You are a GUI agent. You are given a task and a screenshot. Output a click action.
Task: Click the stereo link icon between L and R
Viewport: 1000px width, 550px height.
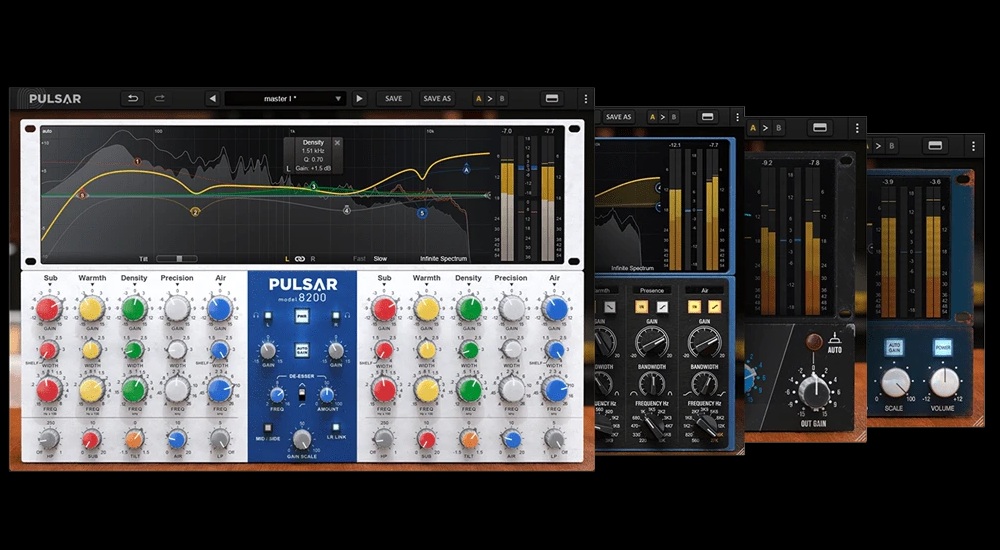[300, 258]
